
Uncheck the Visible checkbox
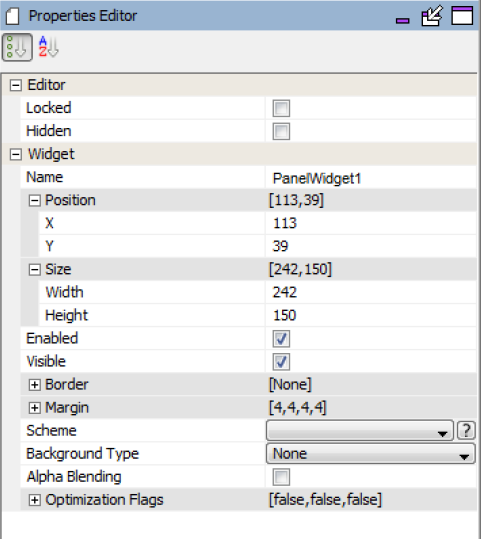(281, 362)
